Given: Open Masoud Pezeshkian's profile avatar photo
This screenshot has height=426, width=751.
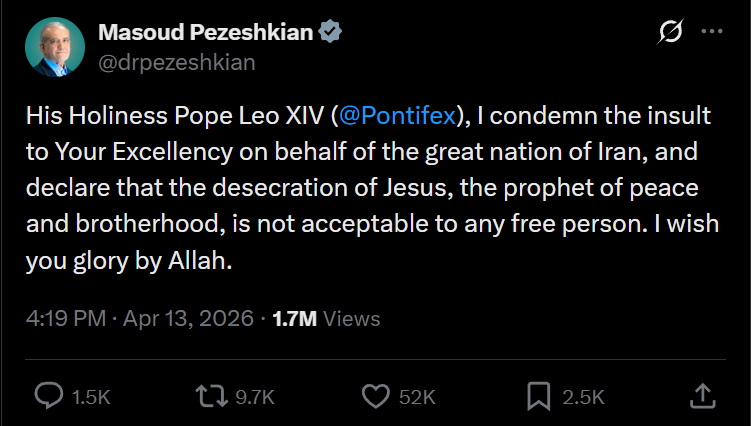Looking at the screenshot, I should point(55,47).
